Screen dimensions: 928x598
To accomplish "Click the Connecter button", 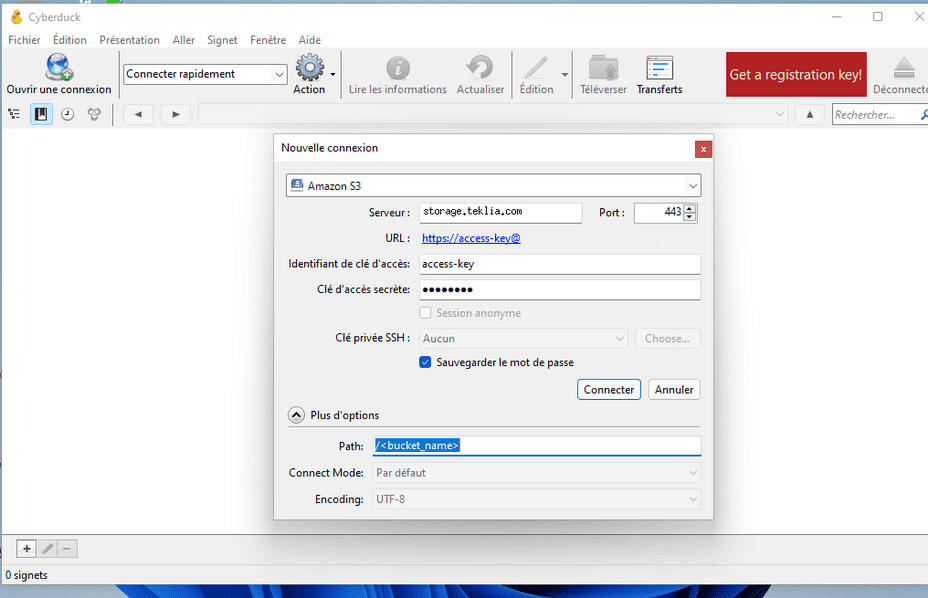I will click(609, 390).
